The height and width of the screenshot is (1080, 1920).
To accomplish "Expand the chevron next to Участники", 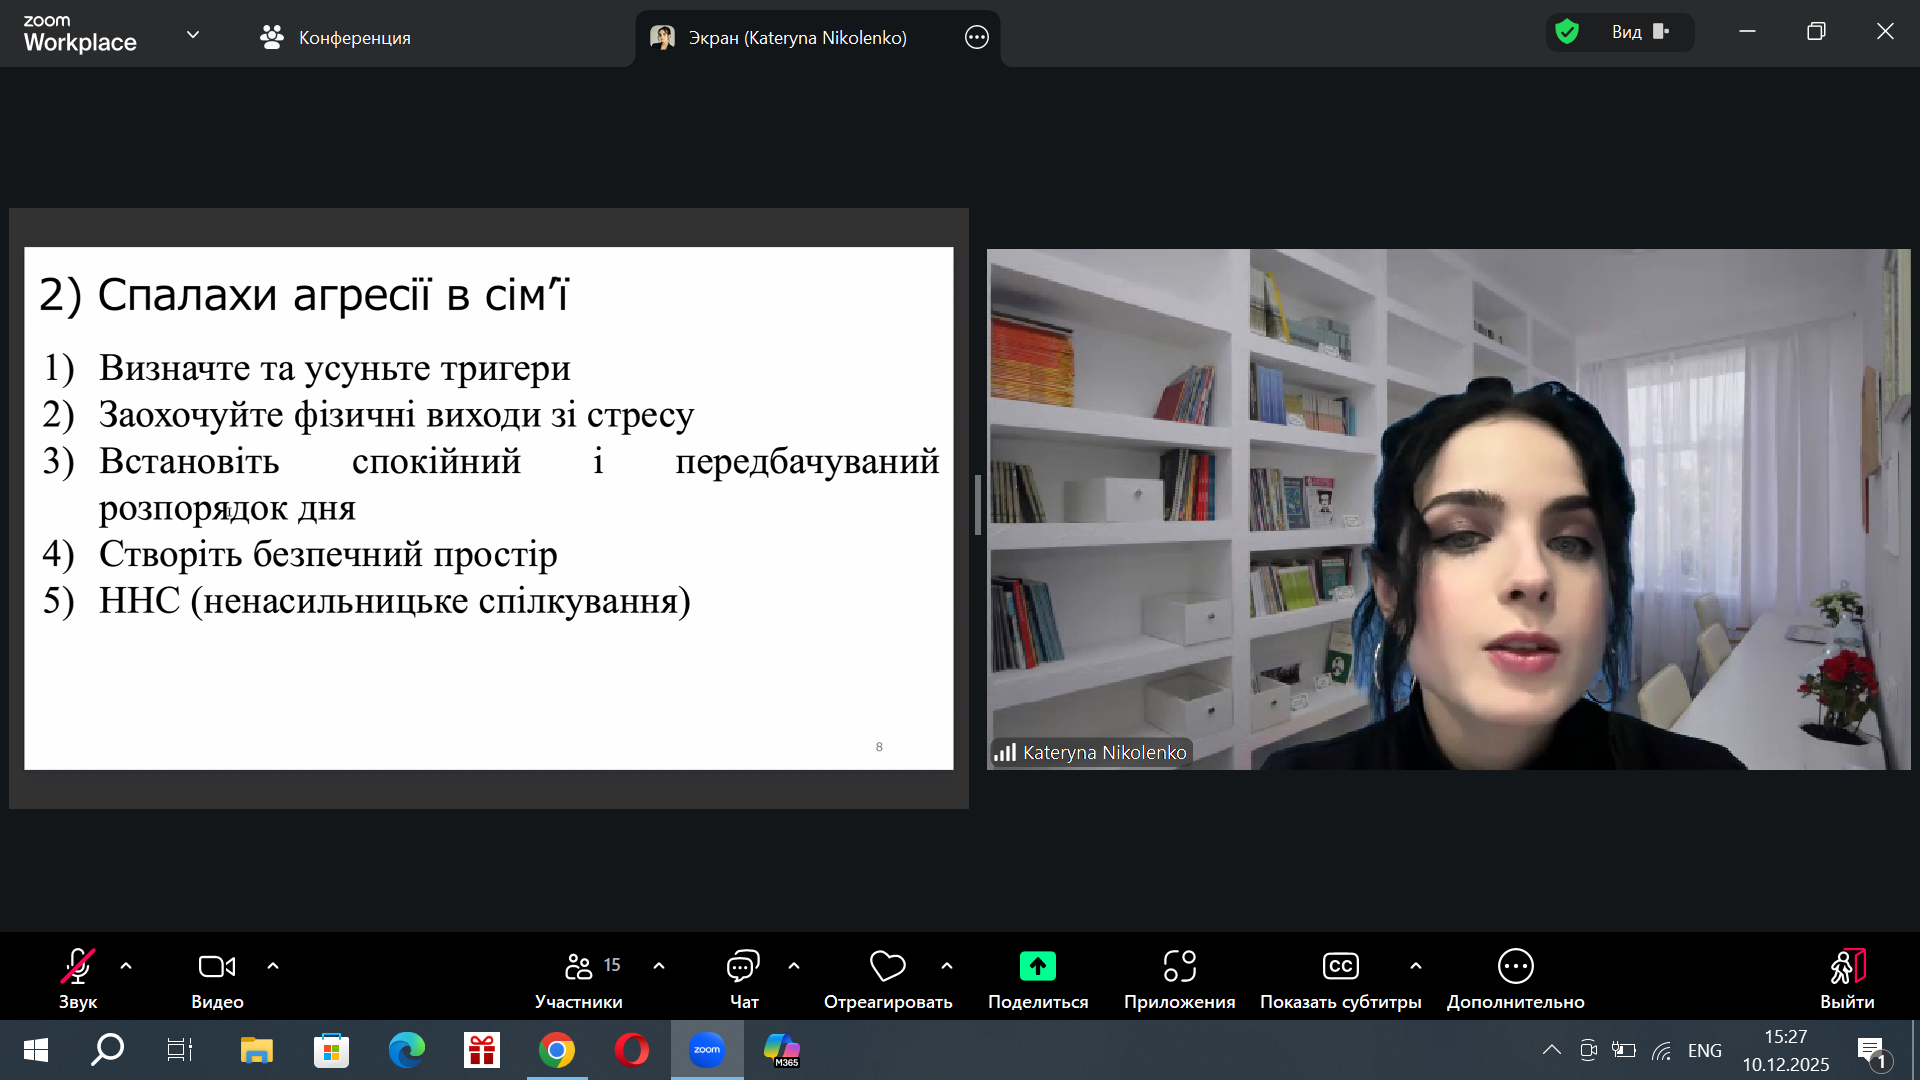I will (659, 966).
